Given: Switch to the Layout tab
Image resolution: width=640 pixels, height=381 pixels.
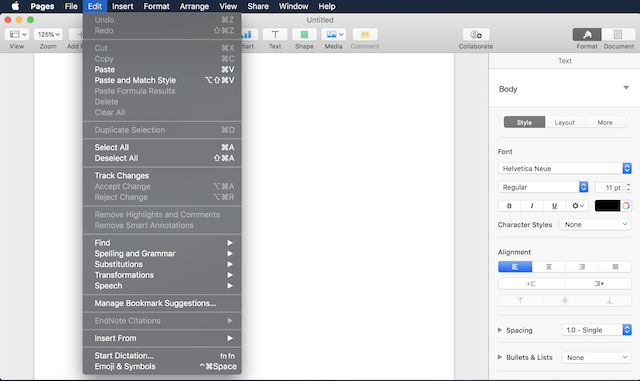Looking at the screenshot, I should point(564,122).
